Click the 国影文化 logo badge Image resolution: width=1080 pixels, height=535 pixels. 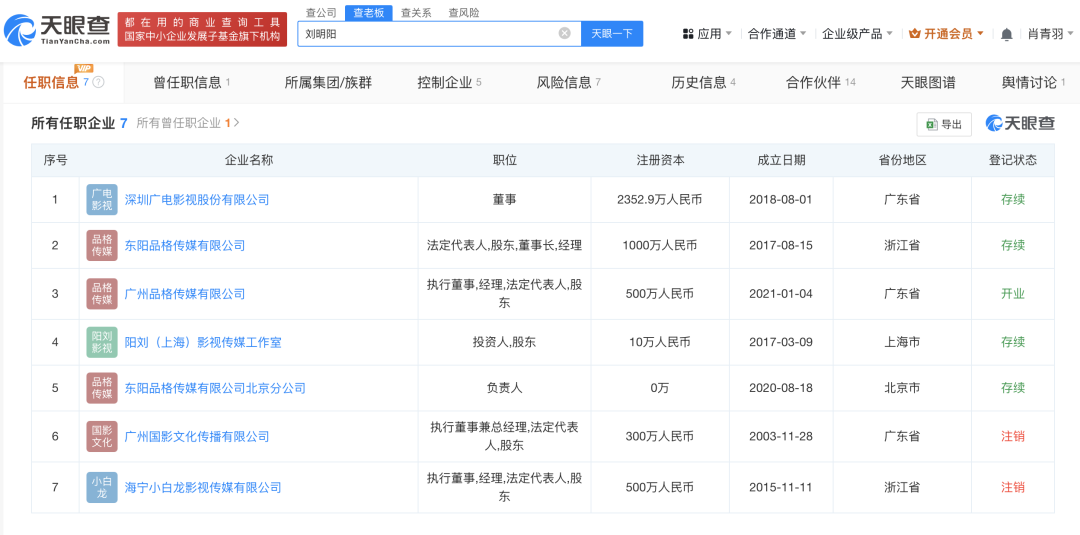[x=102, y=436]
